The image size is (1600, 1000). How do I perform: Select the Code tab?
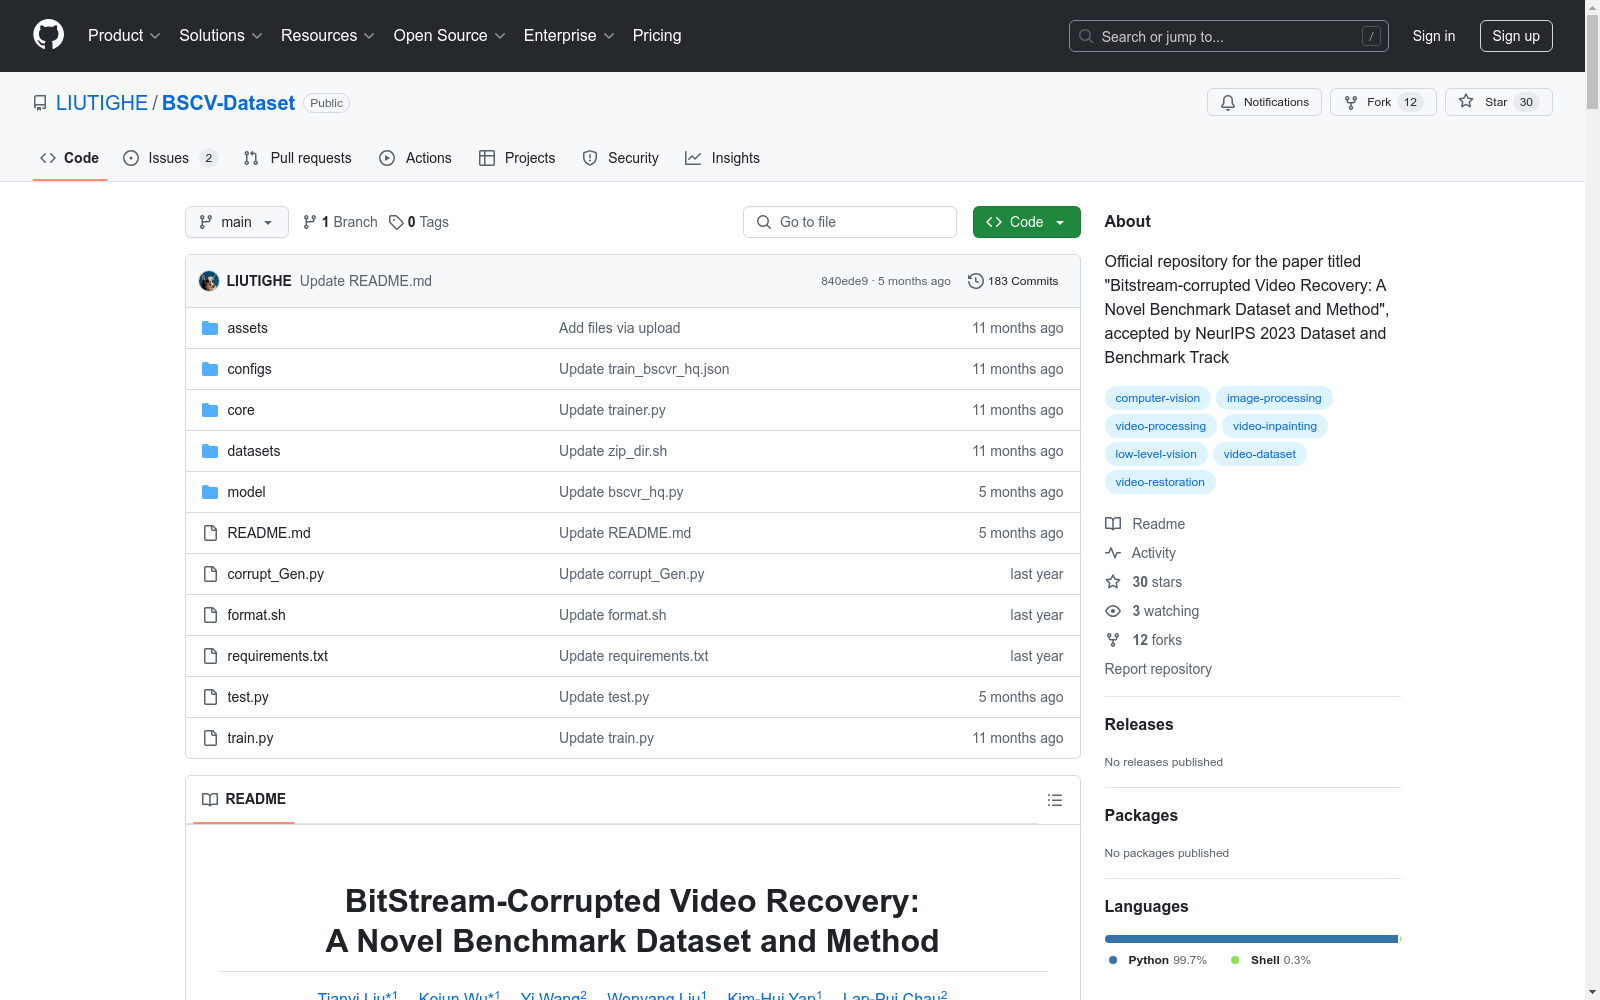pyautogui.click(x=70, y=158)
